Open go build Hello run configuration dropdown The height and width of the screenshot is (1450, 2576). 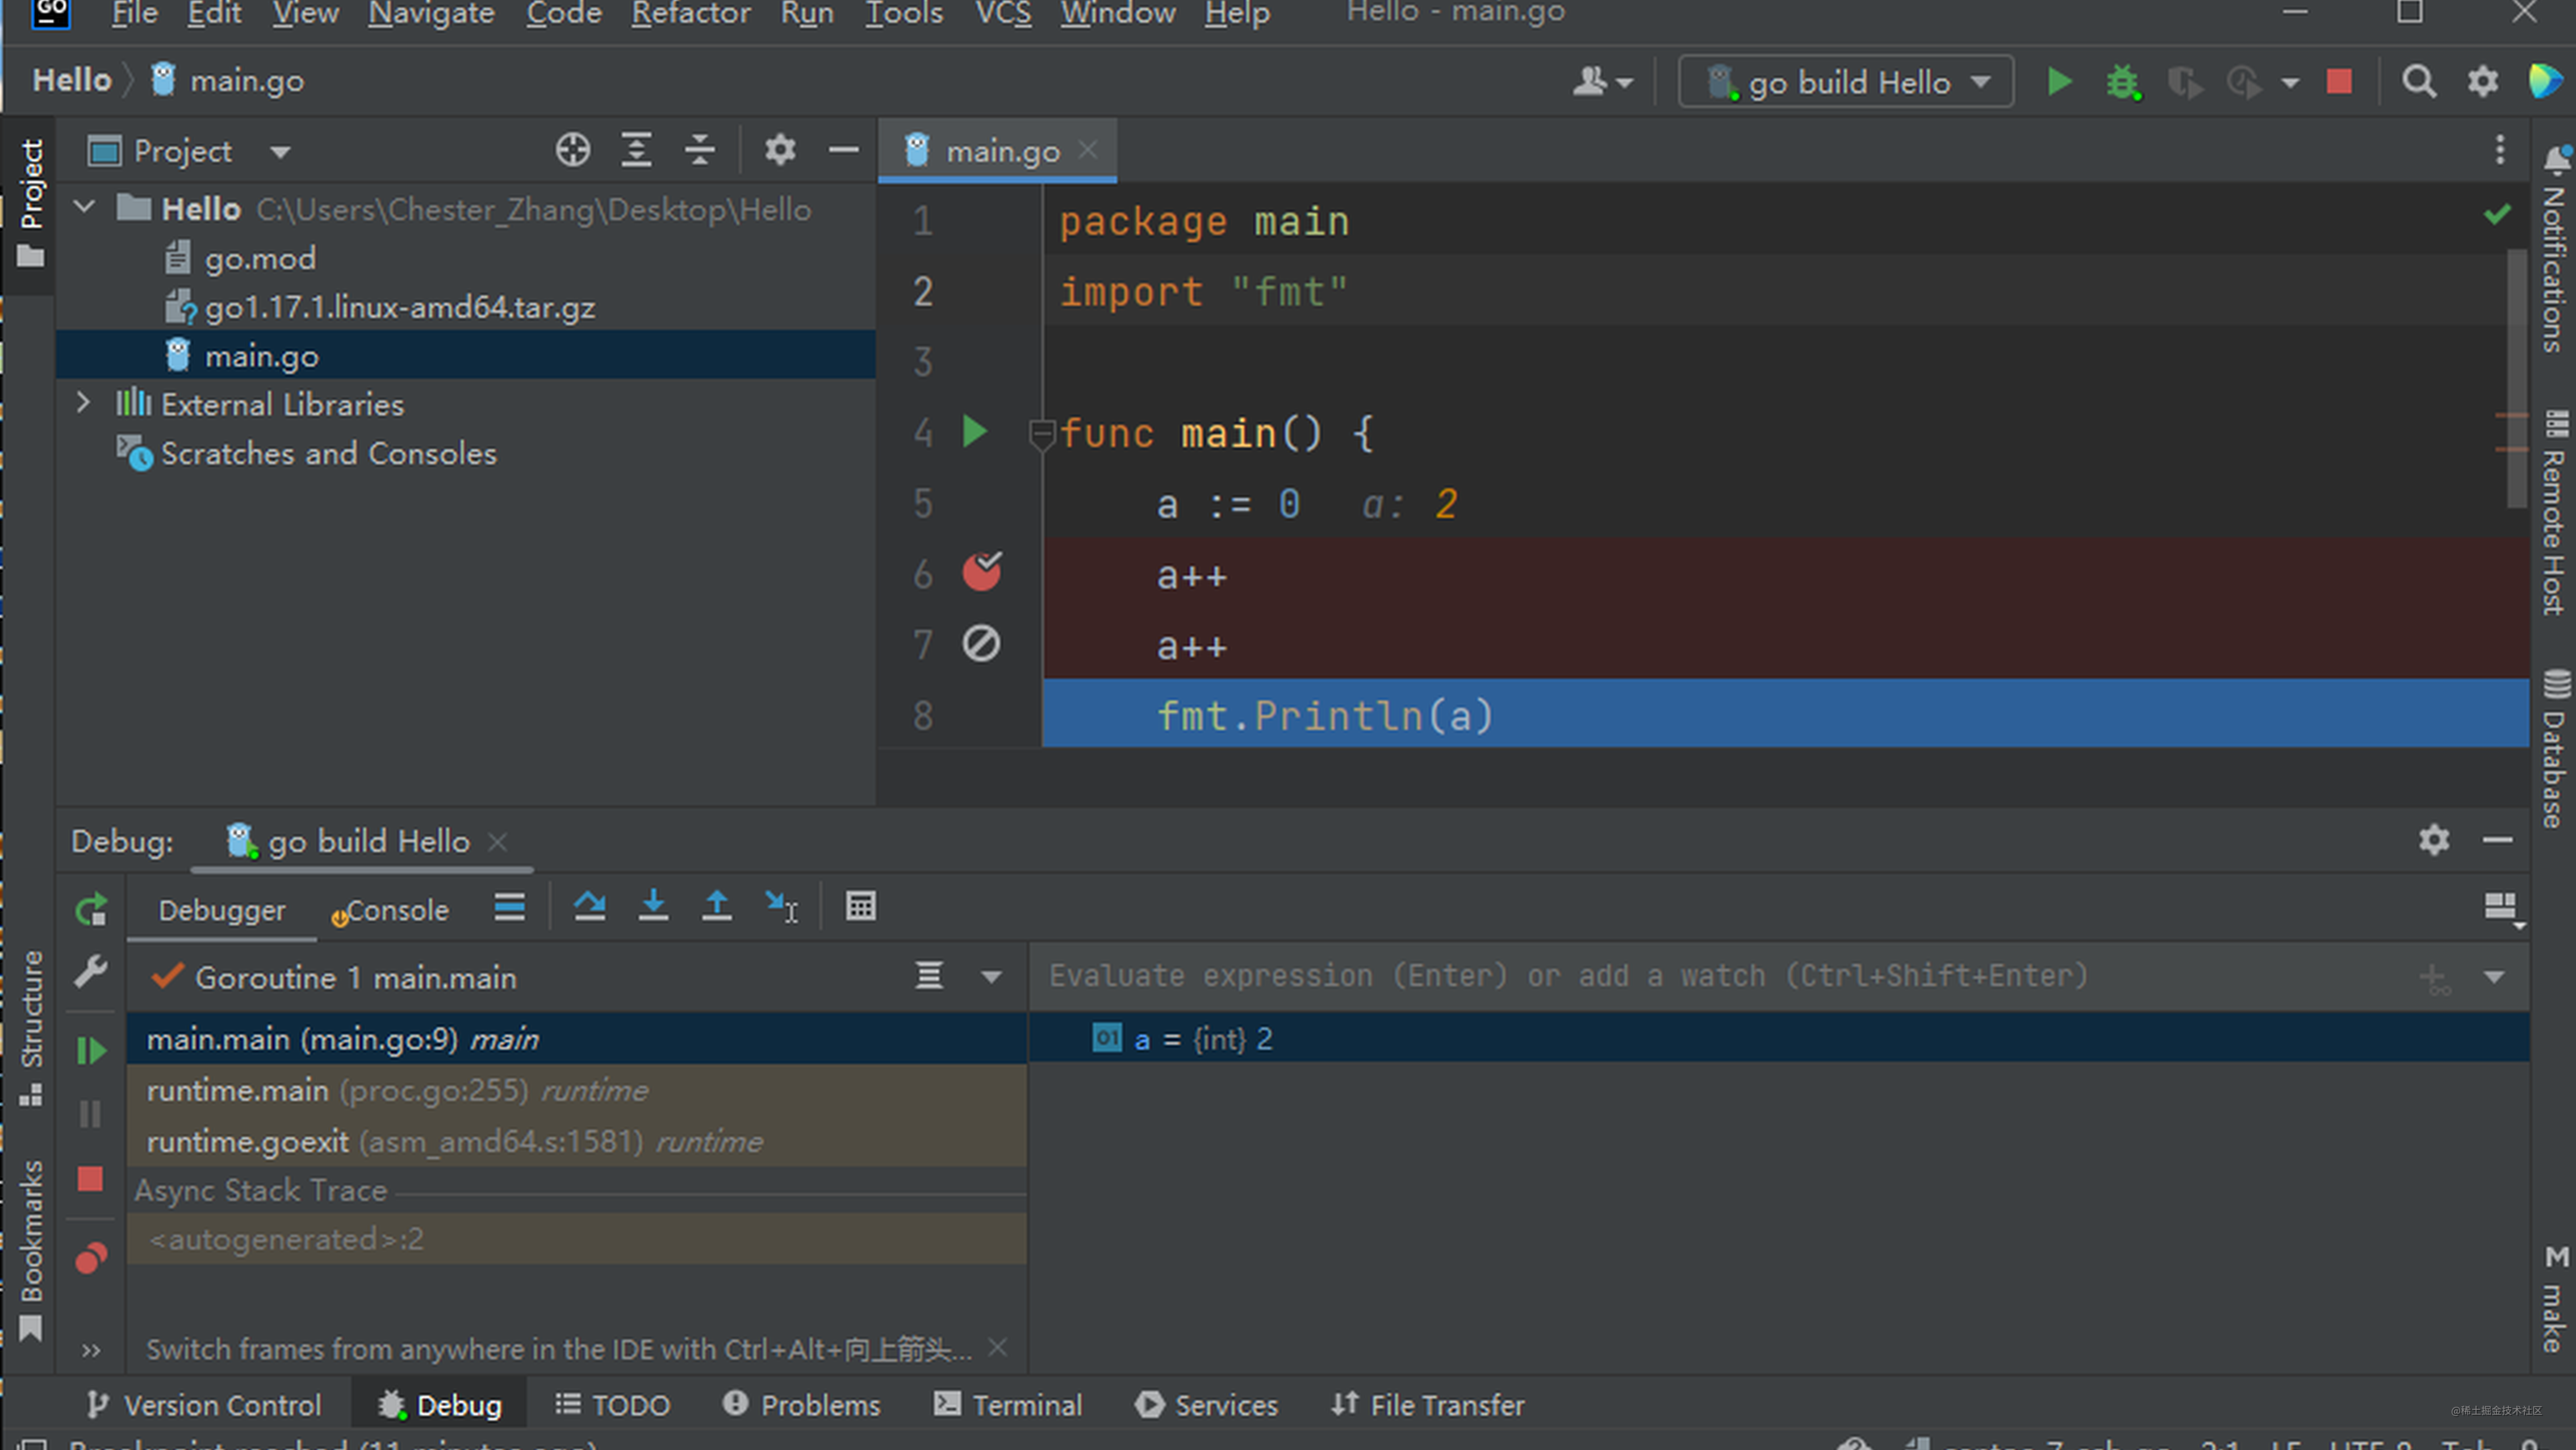click(x=1846, y=82)
